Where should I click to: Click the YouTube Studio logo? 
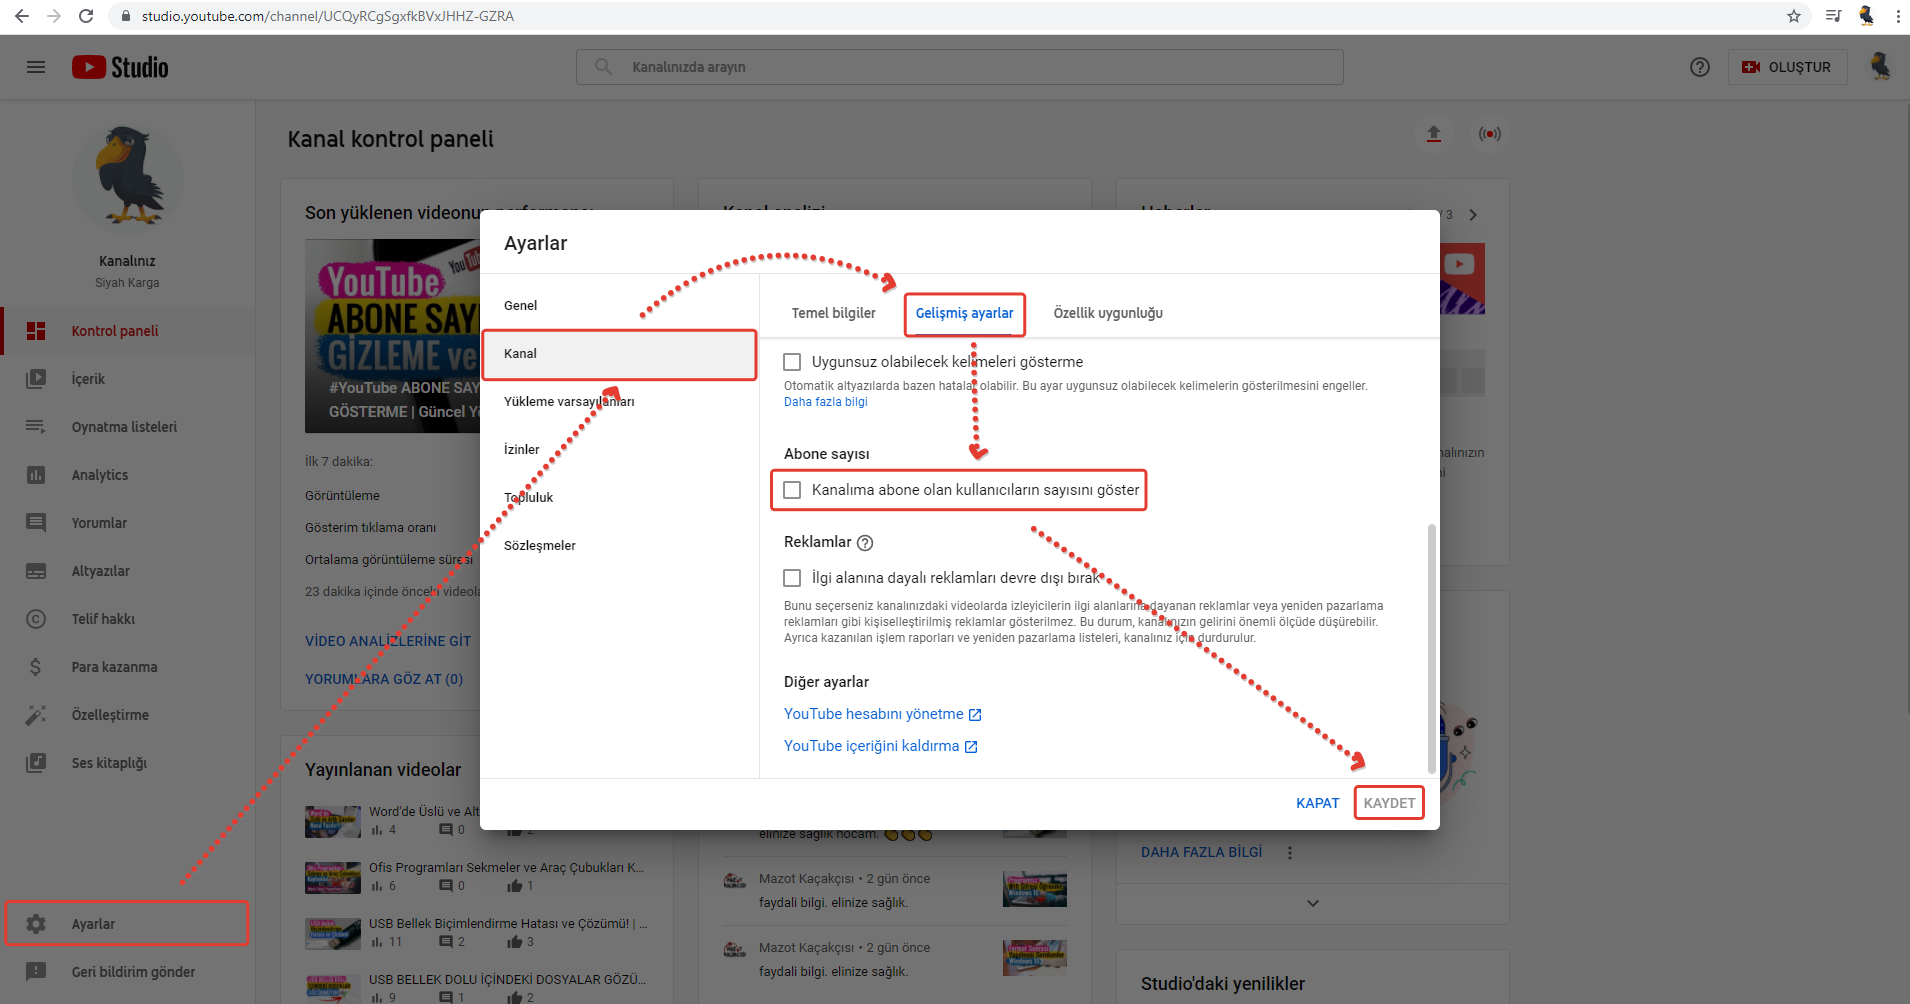(x=120, y=67)
